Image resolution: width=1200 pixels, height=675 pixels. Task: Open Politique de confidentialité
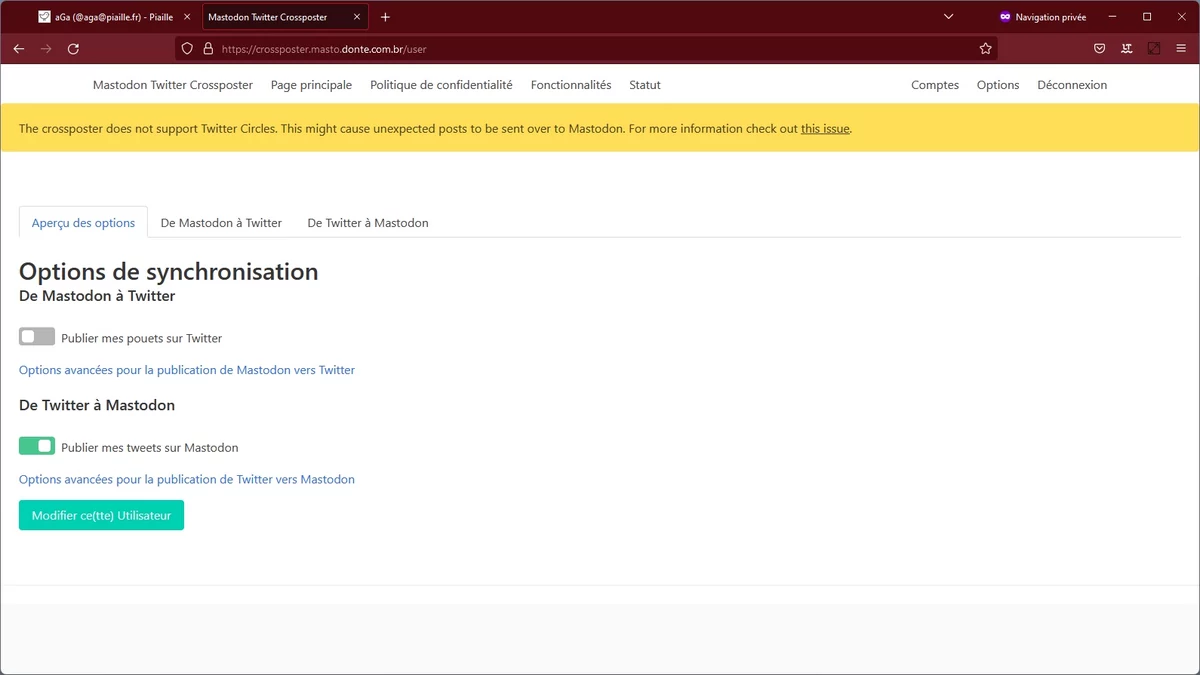coord(441,85)
